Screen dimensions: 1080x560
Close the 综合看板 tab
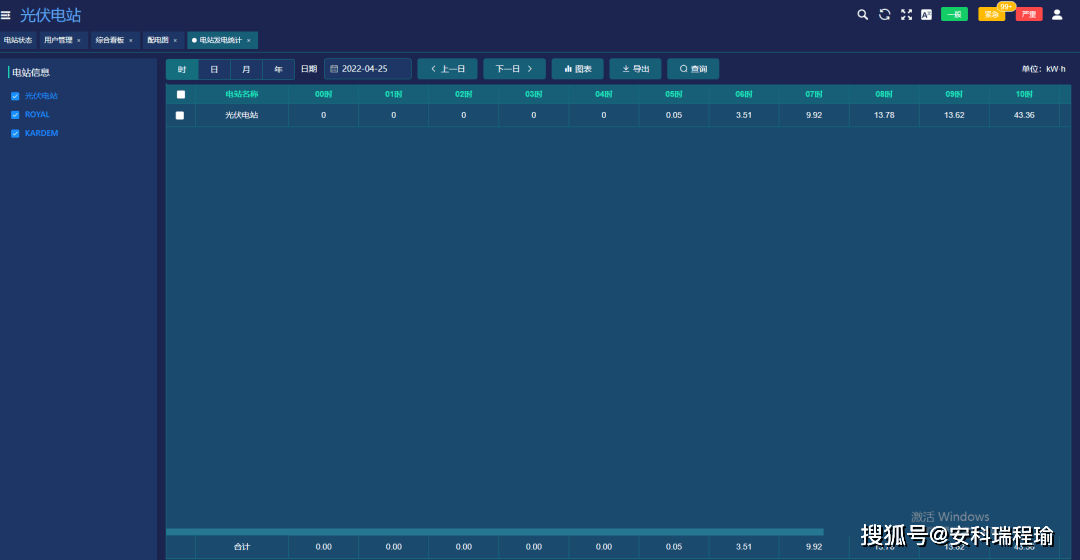[x=131, y=41]
